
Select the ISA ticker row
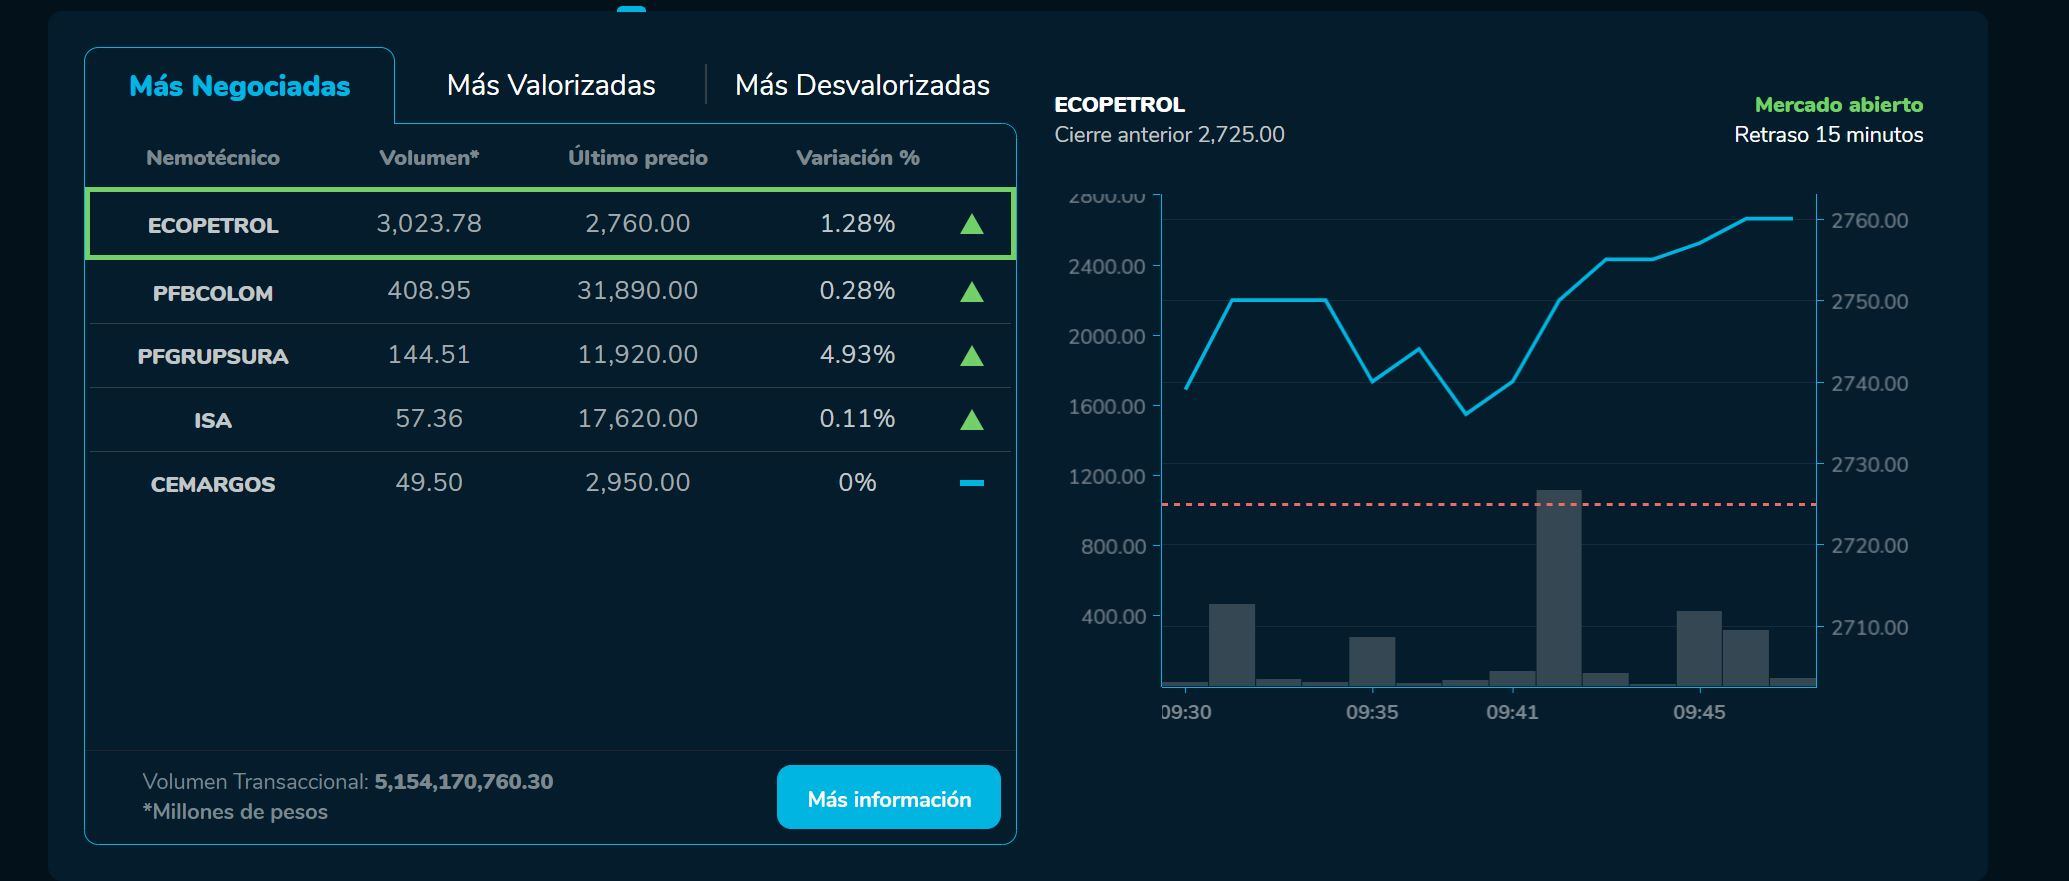(213, 420)
